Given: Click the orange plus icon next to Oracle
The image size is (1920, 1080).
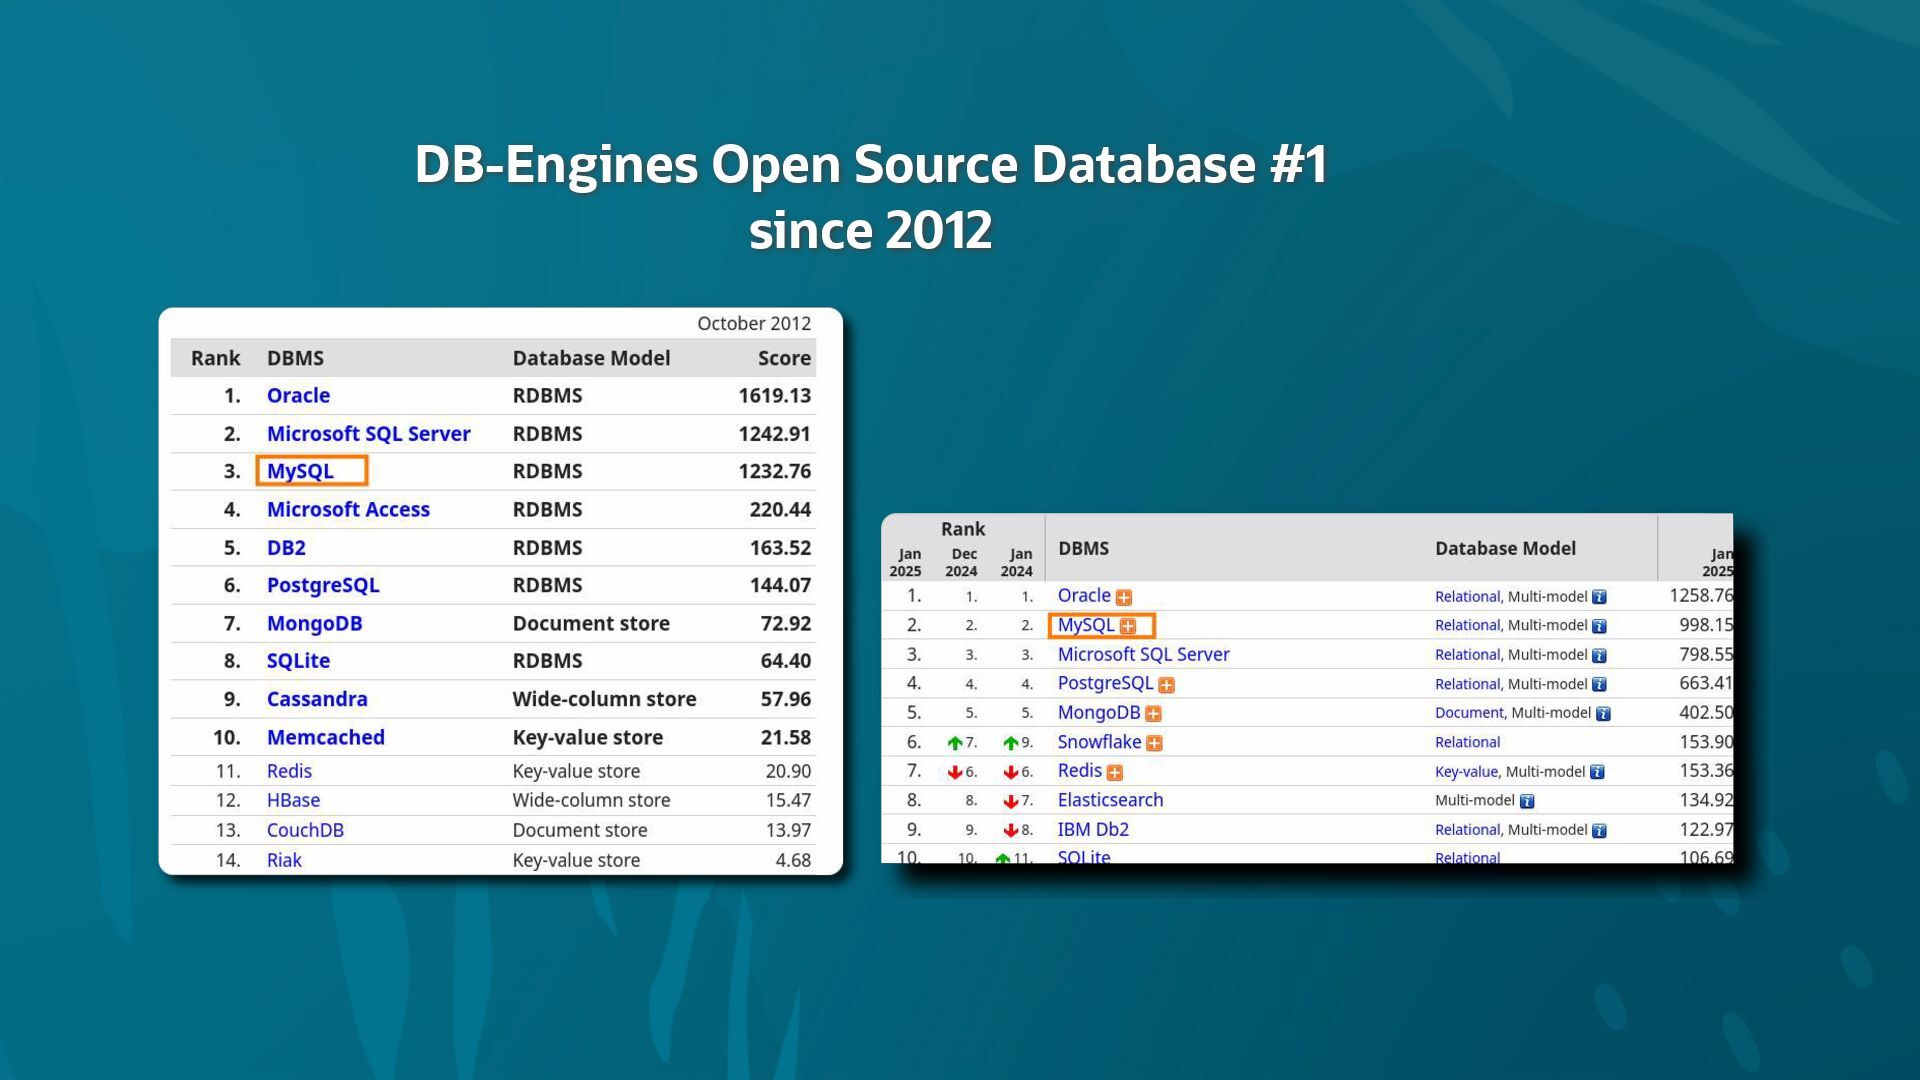Looking at the screenshot, I should (1124, 598).
